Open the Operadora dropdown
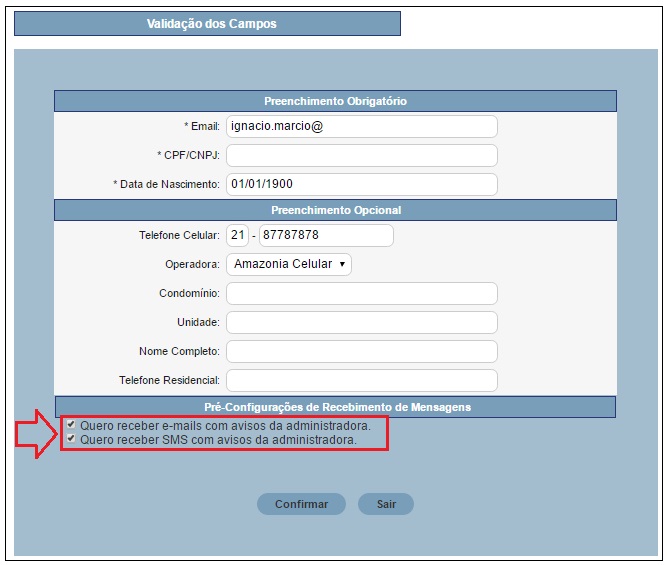The height and width of the screenshot is (565, 667). pos(289,264)
